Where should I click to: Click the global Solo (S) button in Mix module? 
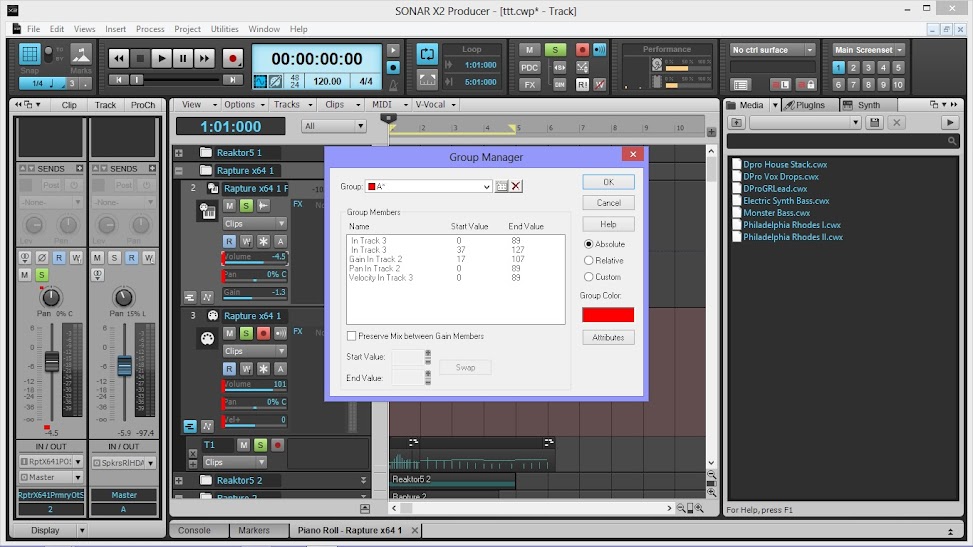555,50
